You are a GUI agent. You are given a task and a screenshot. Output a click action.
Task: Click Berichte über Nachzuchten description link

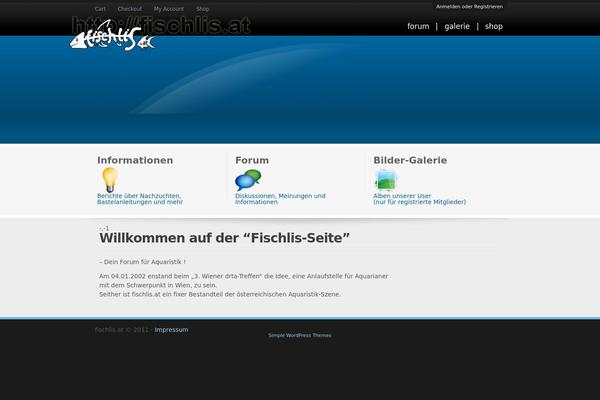click(140, 199)
